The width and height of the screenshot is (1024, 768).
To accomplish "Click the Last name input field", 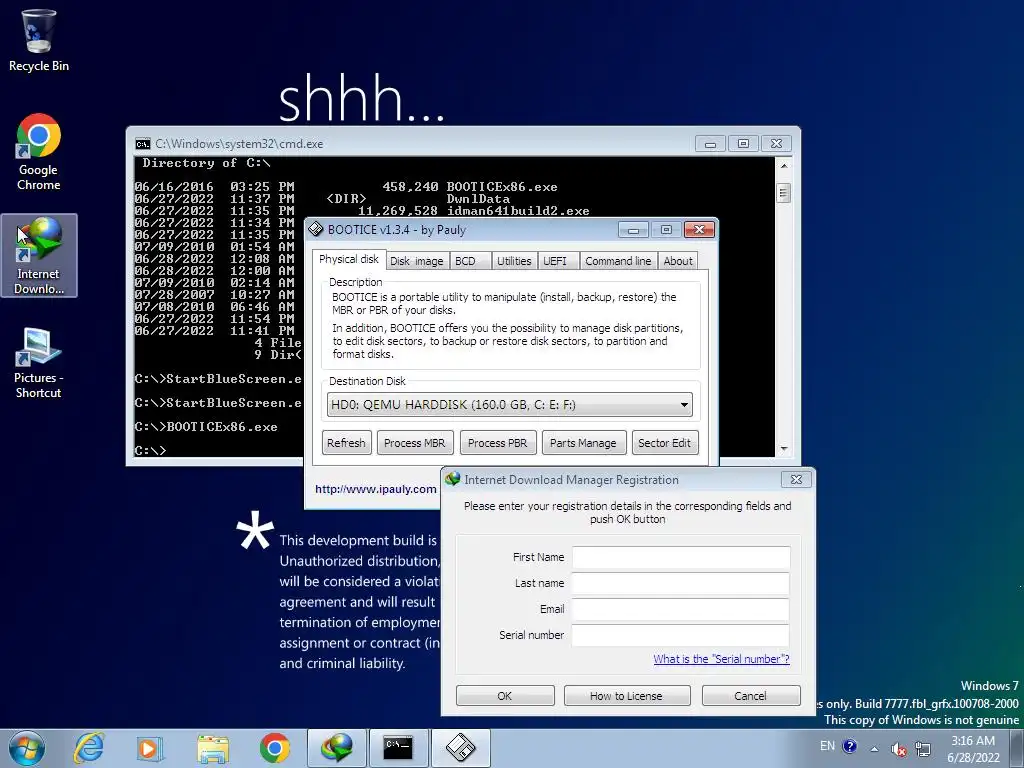I will tap(680, 583).
